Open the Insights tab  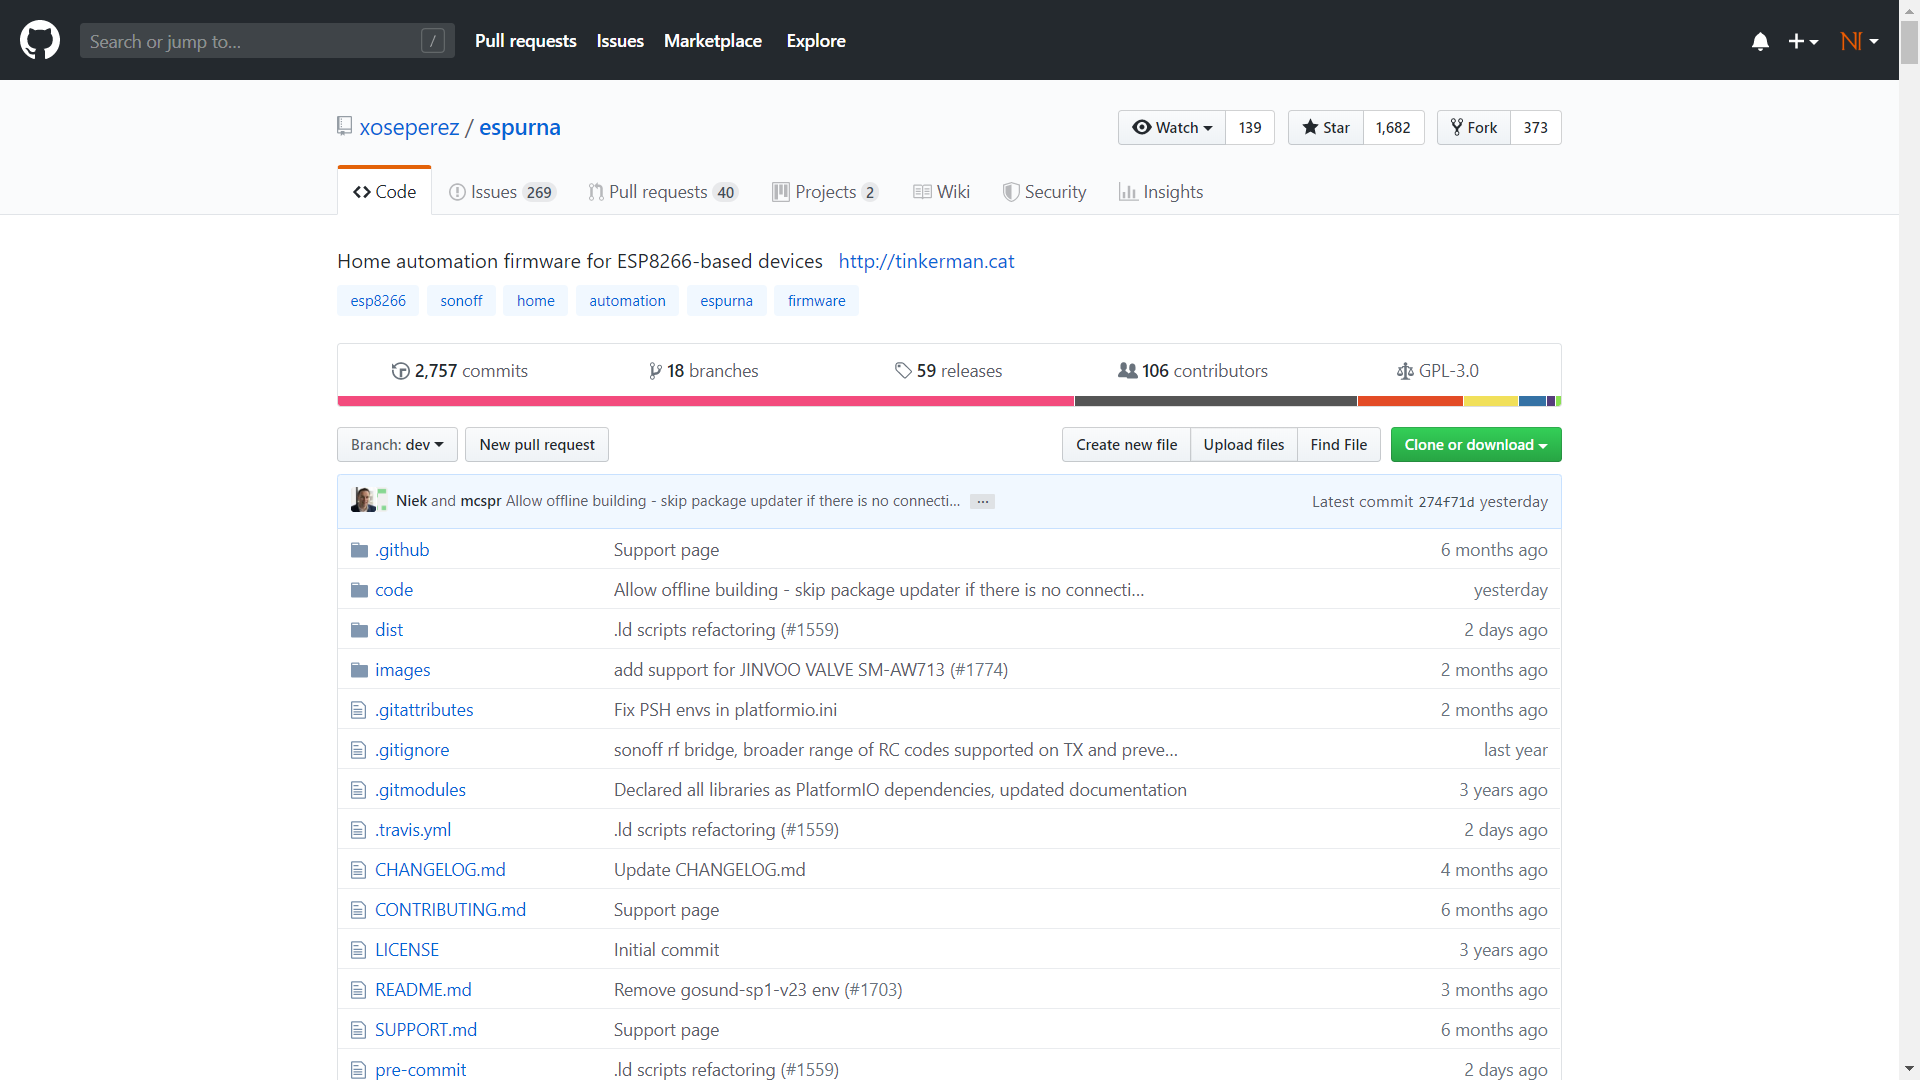click(1160, 191)
